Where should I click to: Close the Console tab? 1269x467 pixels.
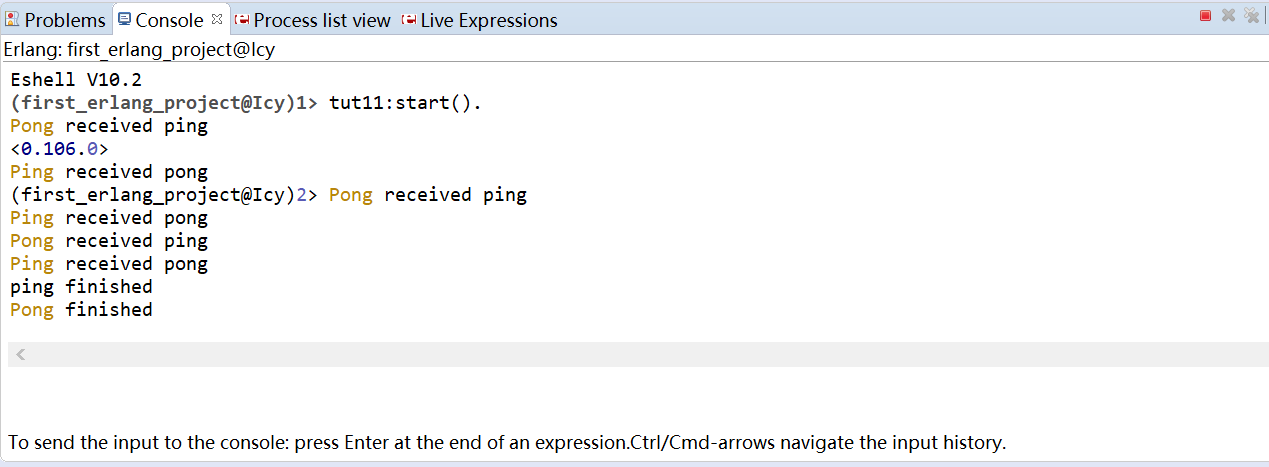(x=217, y=18)
